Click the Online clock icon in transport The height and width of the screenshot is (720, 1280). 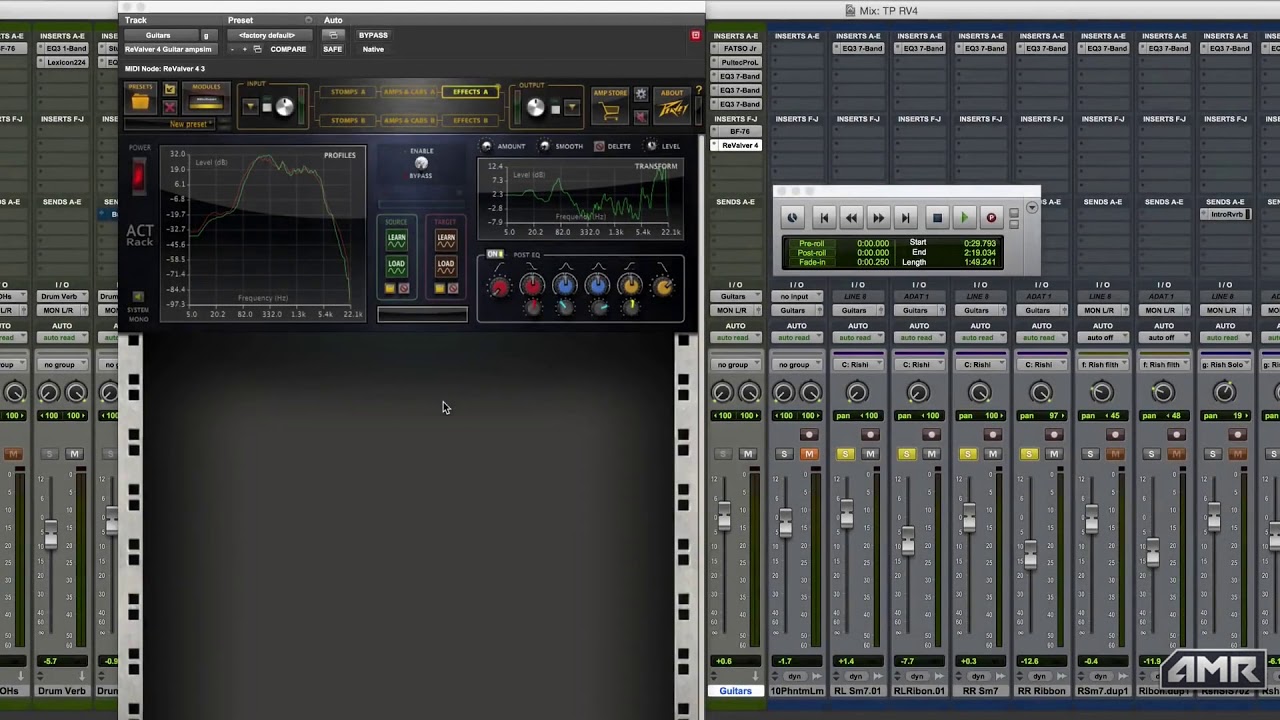(x=792, y=218)
